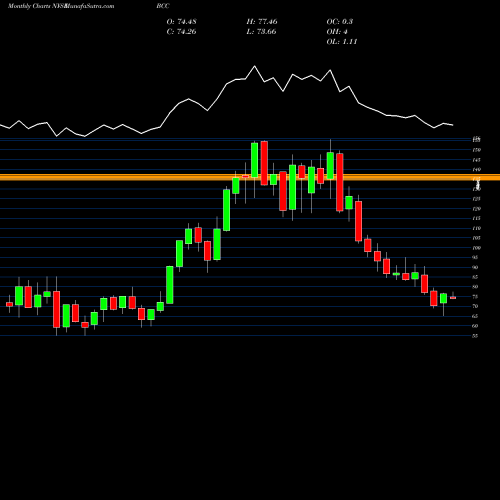Viewport: 500px width, 500px height.
Task: Click the peak of the white indicator line
Action: [x=255, y=66]
